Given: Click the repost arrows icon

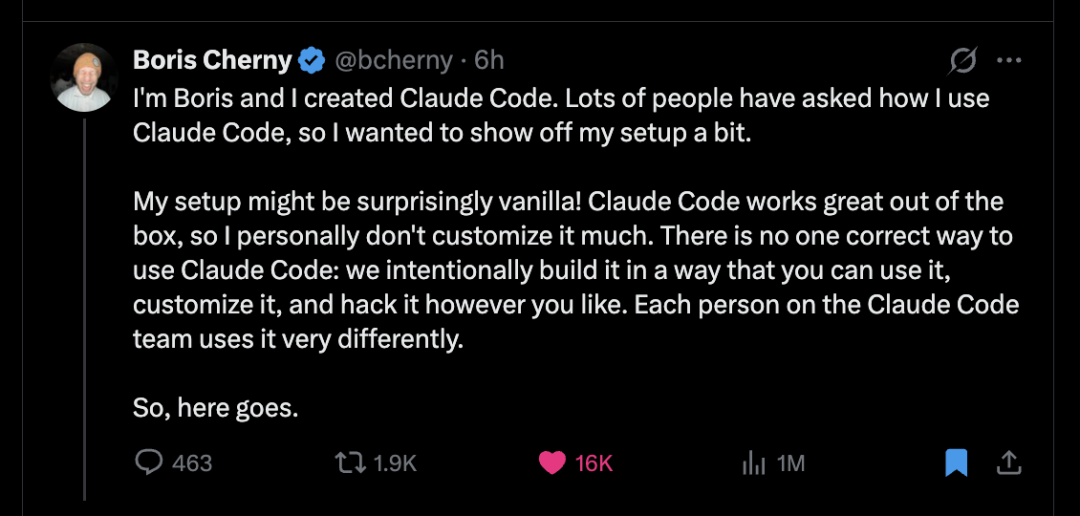Looking at the screenshot, I should 349,462.
